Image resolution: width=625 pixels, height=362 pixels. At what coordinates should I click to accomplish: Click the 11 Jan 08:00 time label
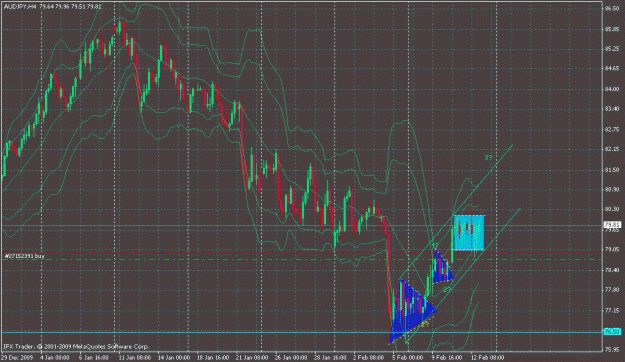134,358
